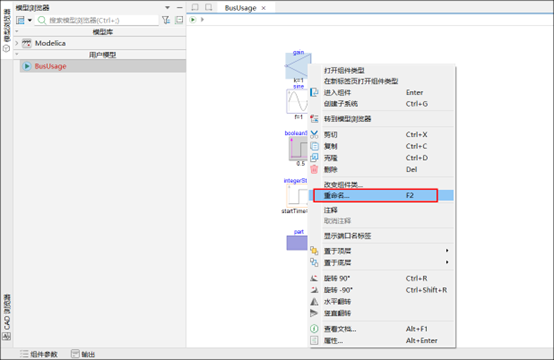554x360 pixels.
Task: Select the gain block on the canvas
Action: click(x=298, y=66)
